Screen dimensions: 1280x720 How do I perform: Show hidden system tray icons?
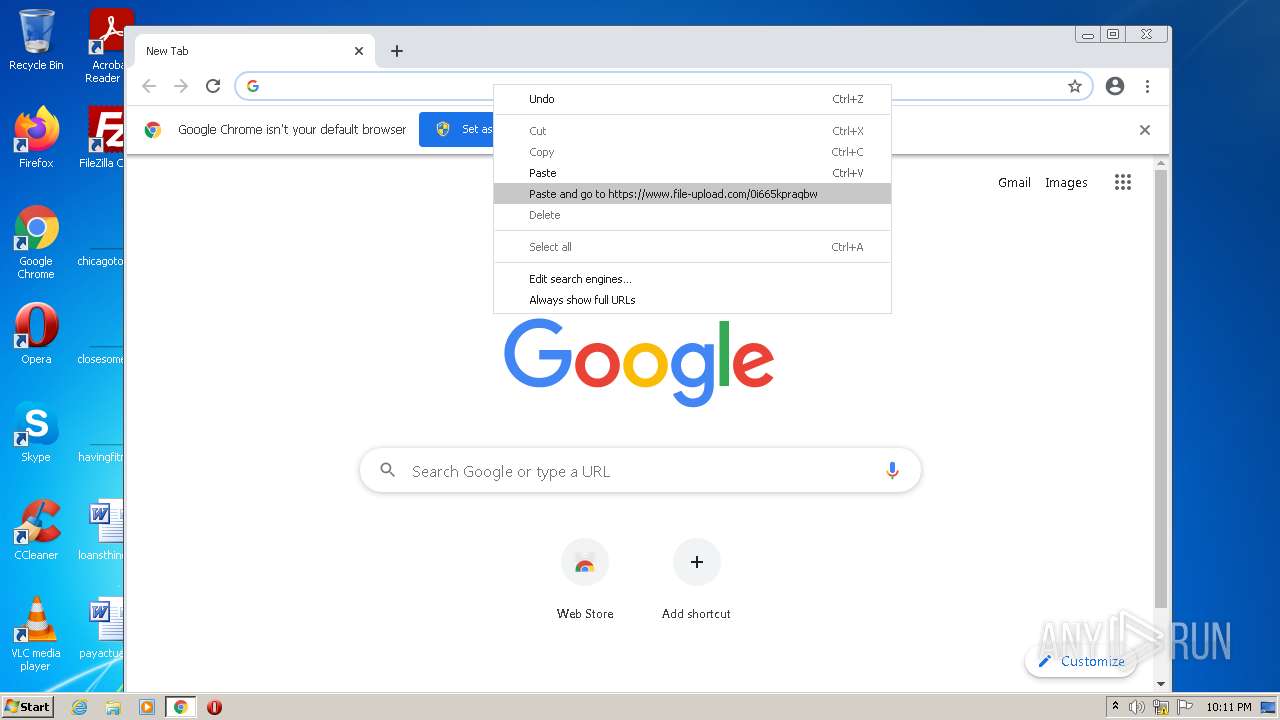click(x=1115, y=707)
